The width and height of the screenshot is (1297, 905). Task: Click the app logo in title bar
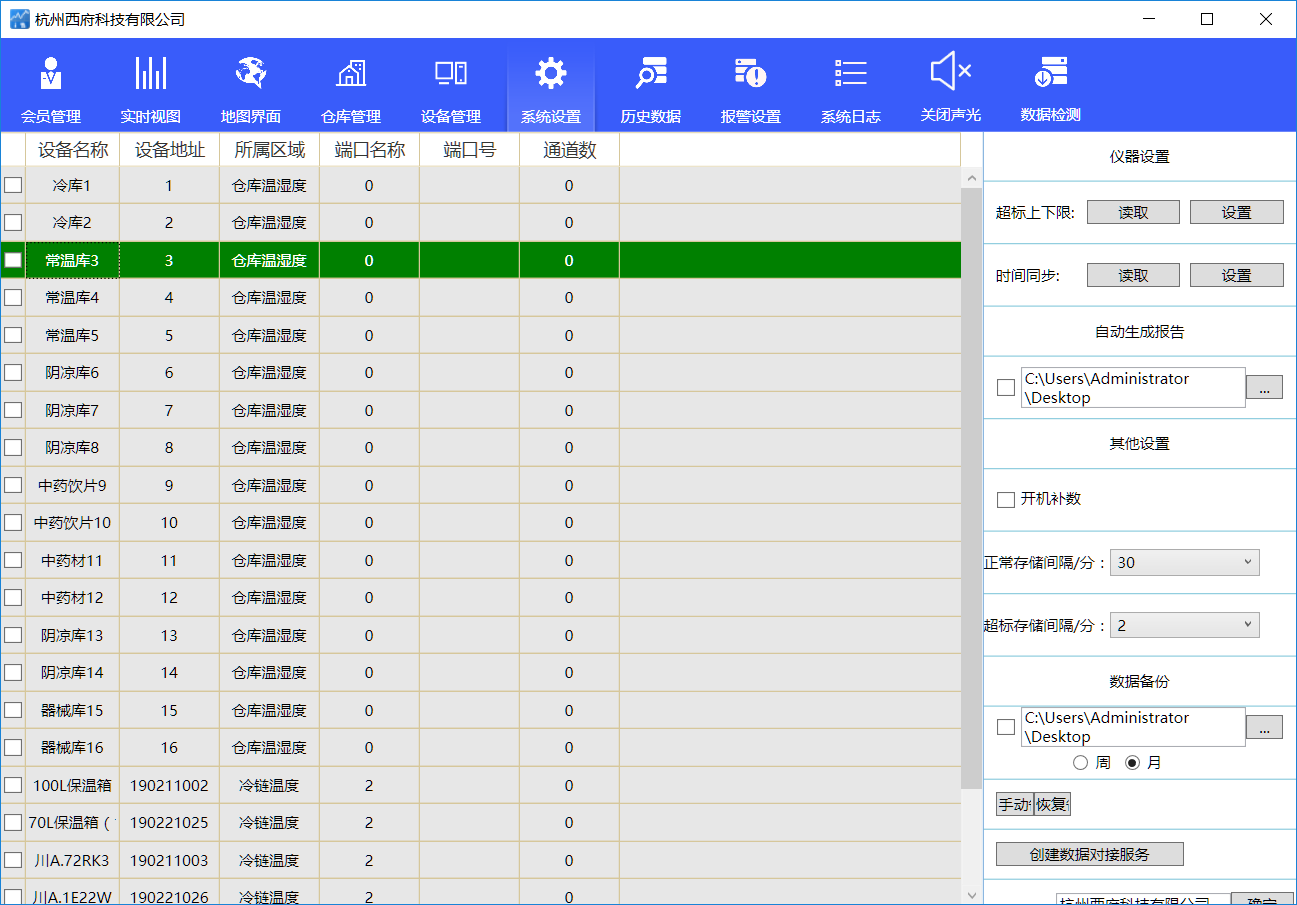point(19,19)
